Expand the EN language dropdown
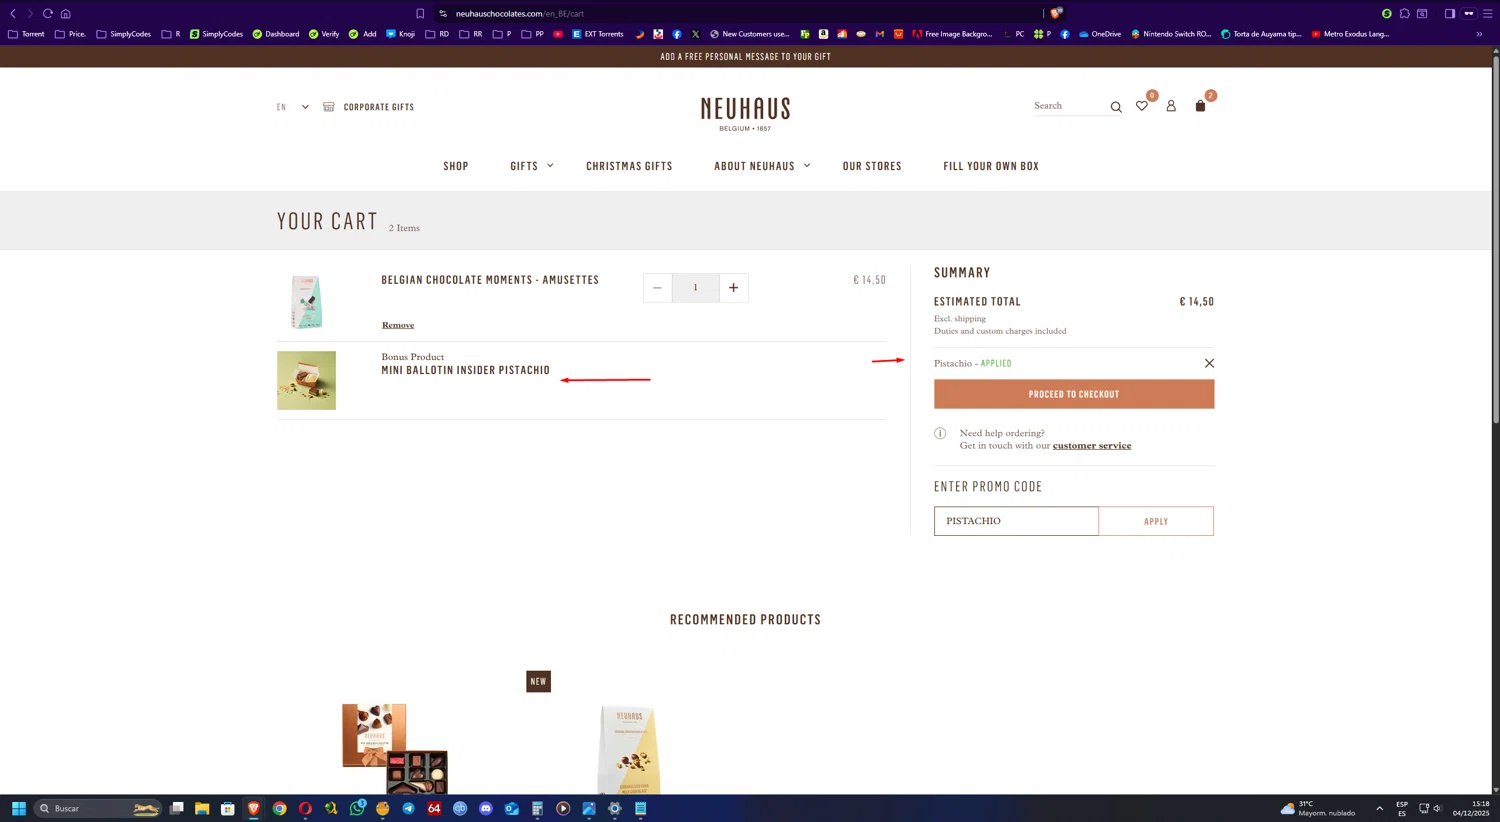 pyautogui.click(x=305, y=107)
